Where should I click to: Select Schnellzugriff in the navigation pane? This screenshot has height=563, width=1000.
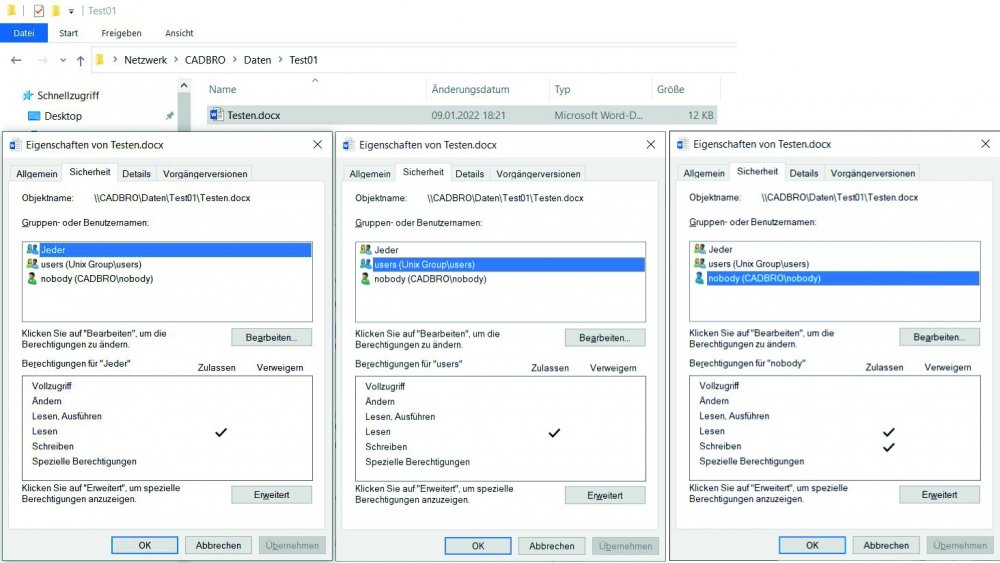[x=68, y=96]
